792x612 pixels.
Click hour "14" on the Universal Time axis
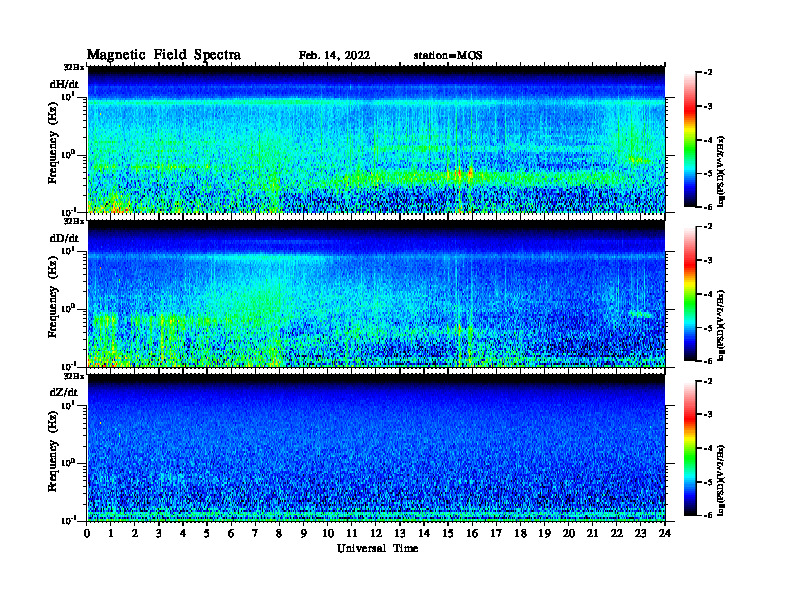tap(424, 534)
